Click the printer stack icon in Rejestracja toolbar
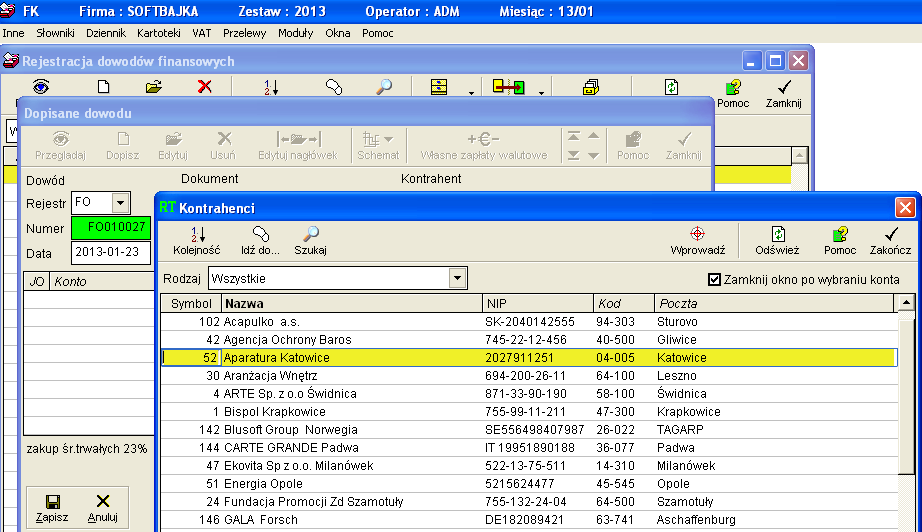The image size is (922, 532). (590, 87)
